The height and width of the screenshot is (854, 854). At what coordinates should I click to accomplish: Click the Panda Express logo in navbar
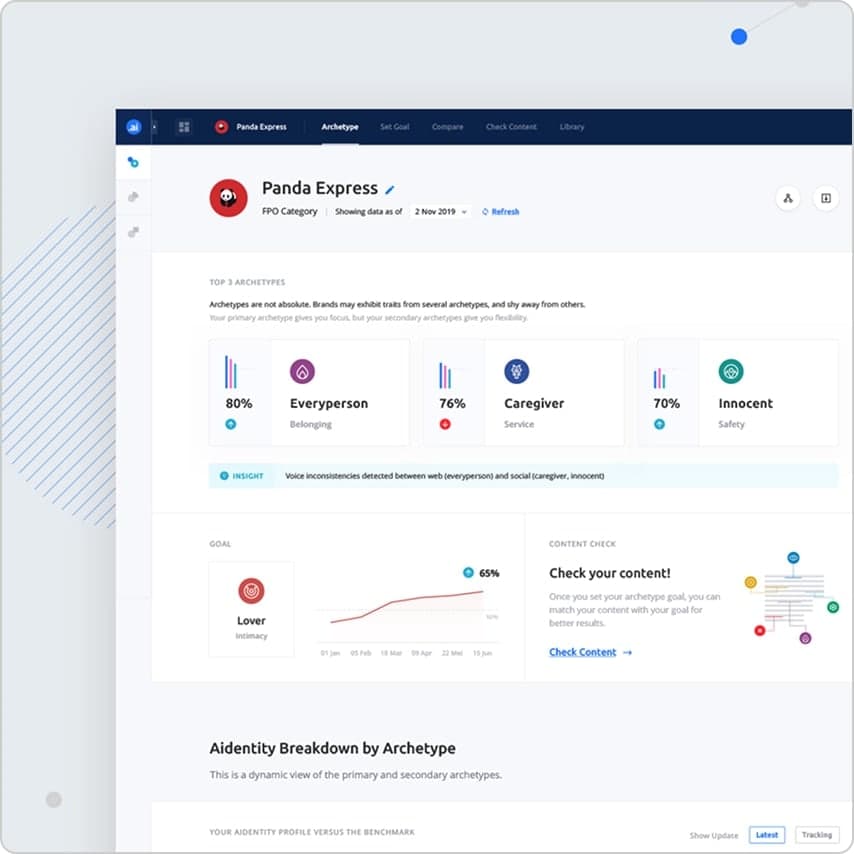[221, 127]
